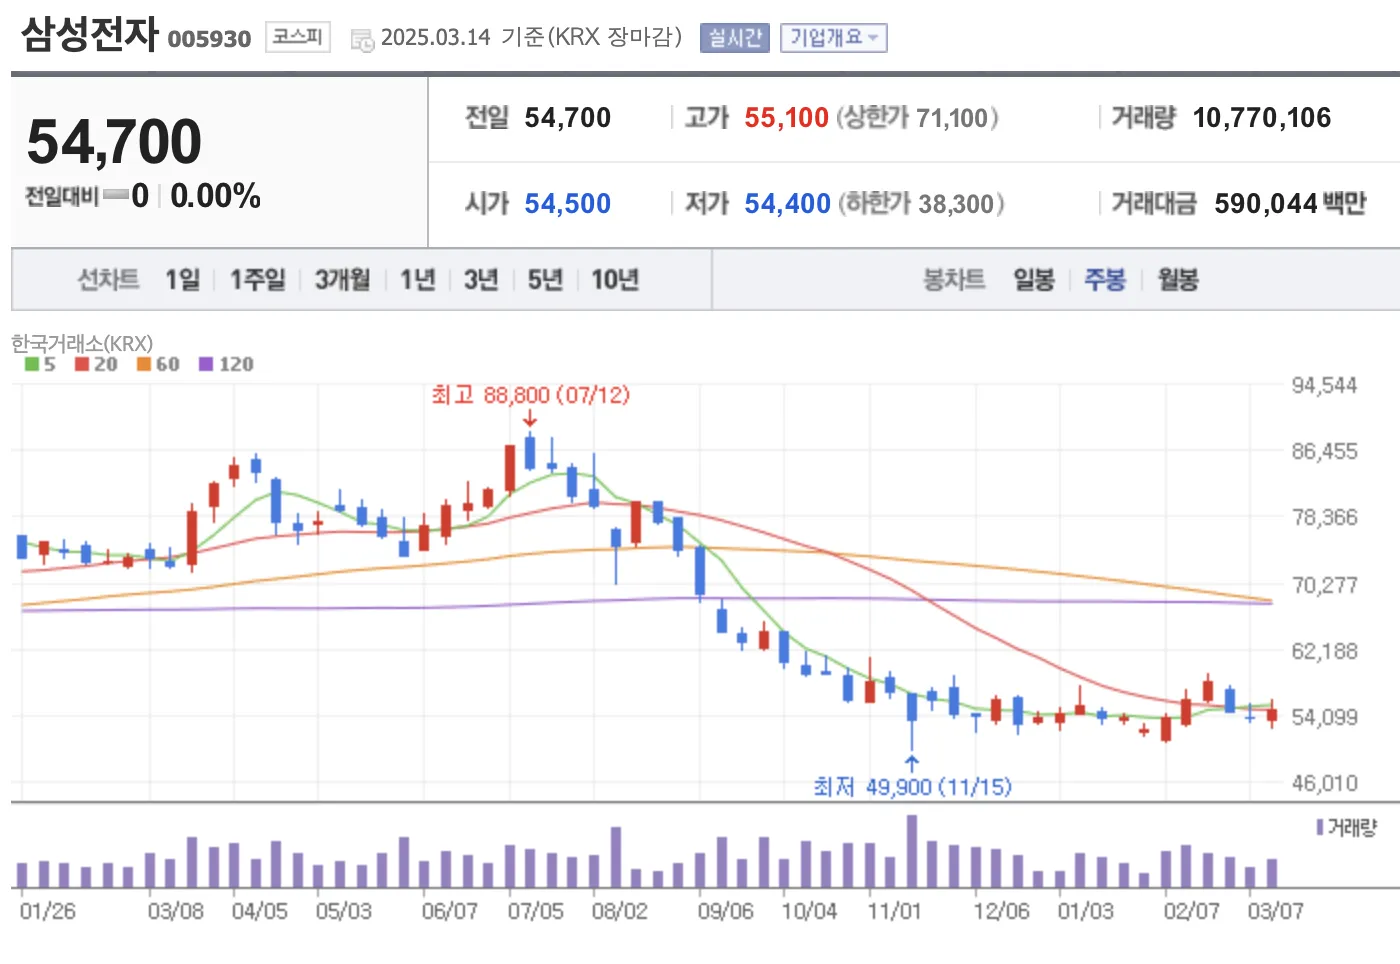
Task: Select the 1일 line chart tab
Action: [x=182, y=279]
